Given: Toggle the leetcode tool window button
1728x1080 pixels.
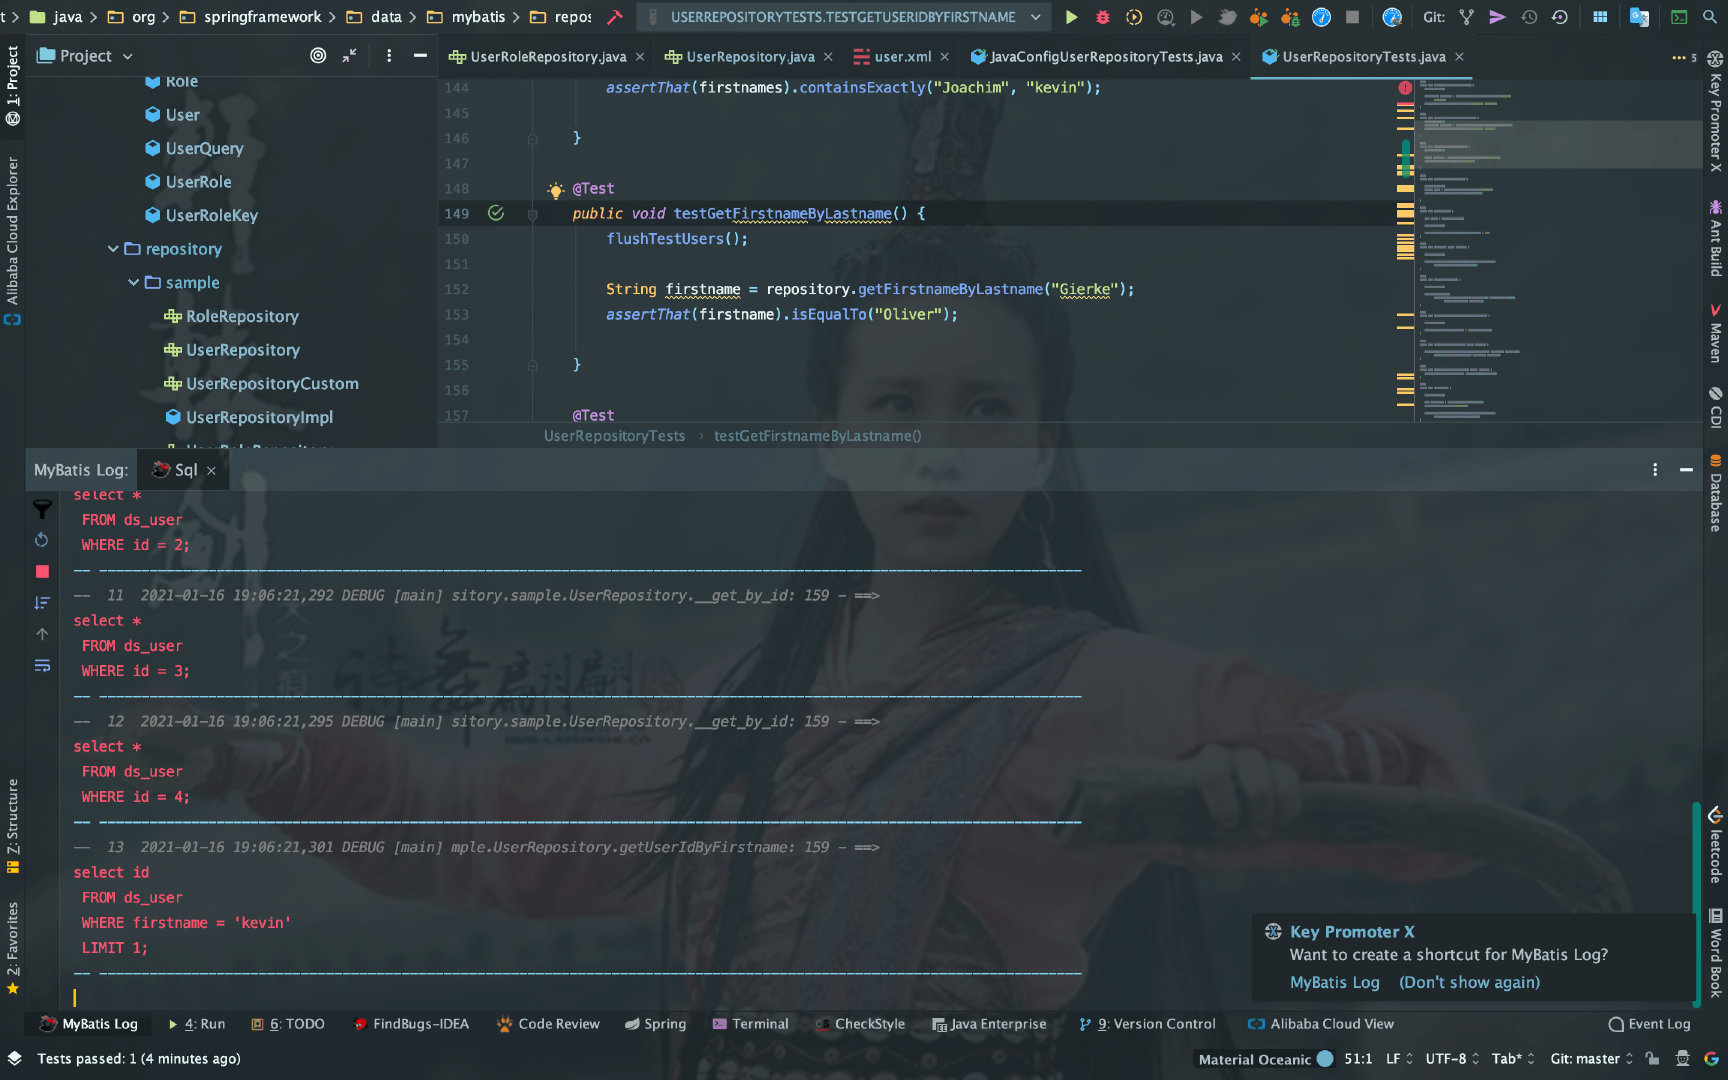Looking at the screenshot, I should 1715,845.
